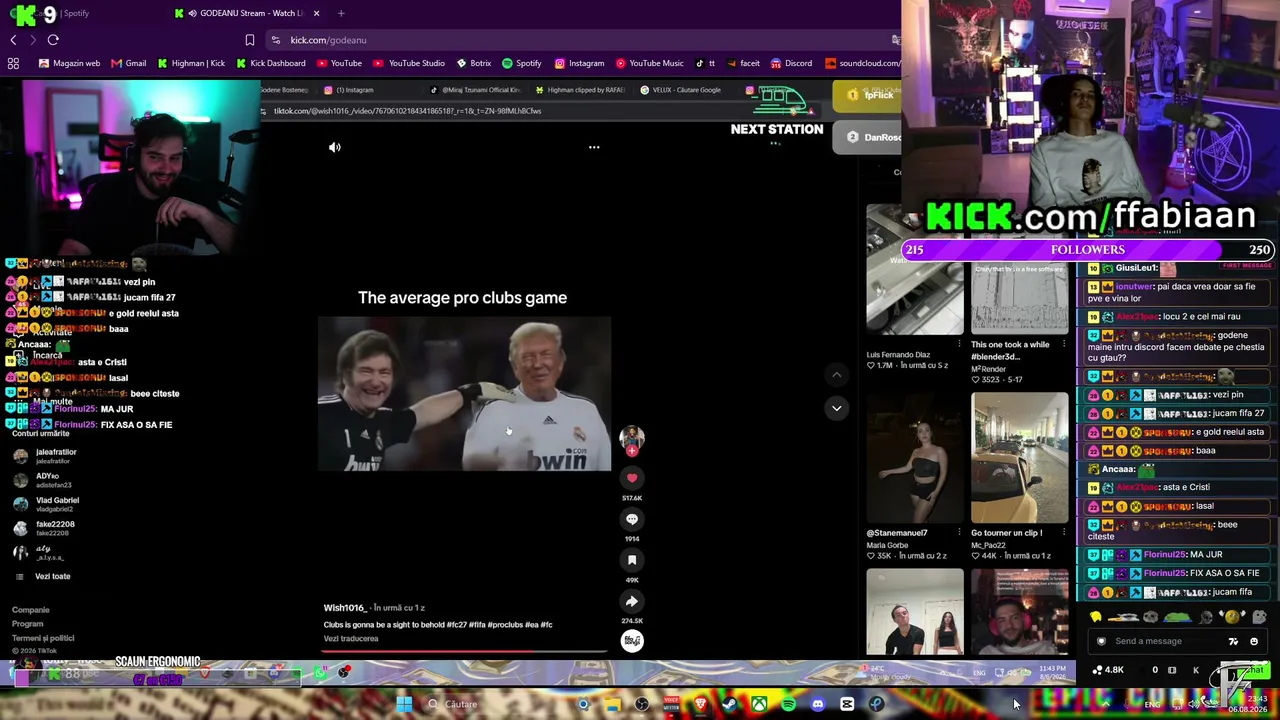Viewport: 1280px width, 720px height.
Task: Open the video's sound disc
Action: (x=632, y=641)
